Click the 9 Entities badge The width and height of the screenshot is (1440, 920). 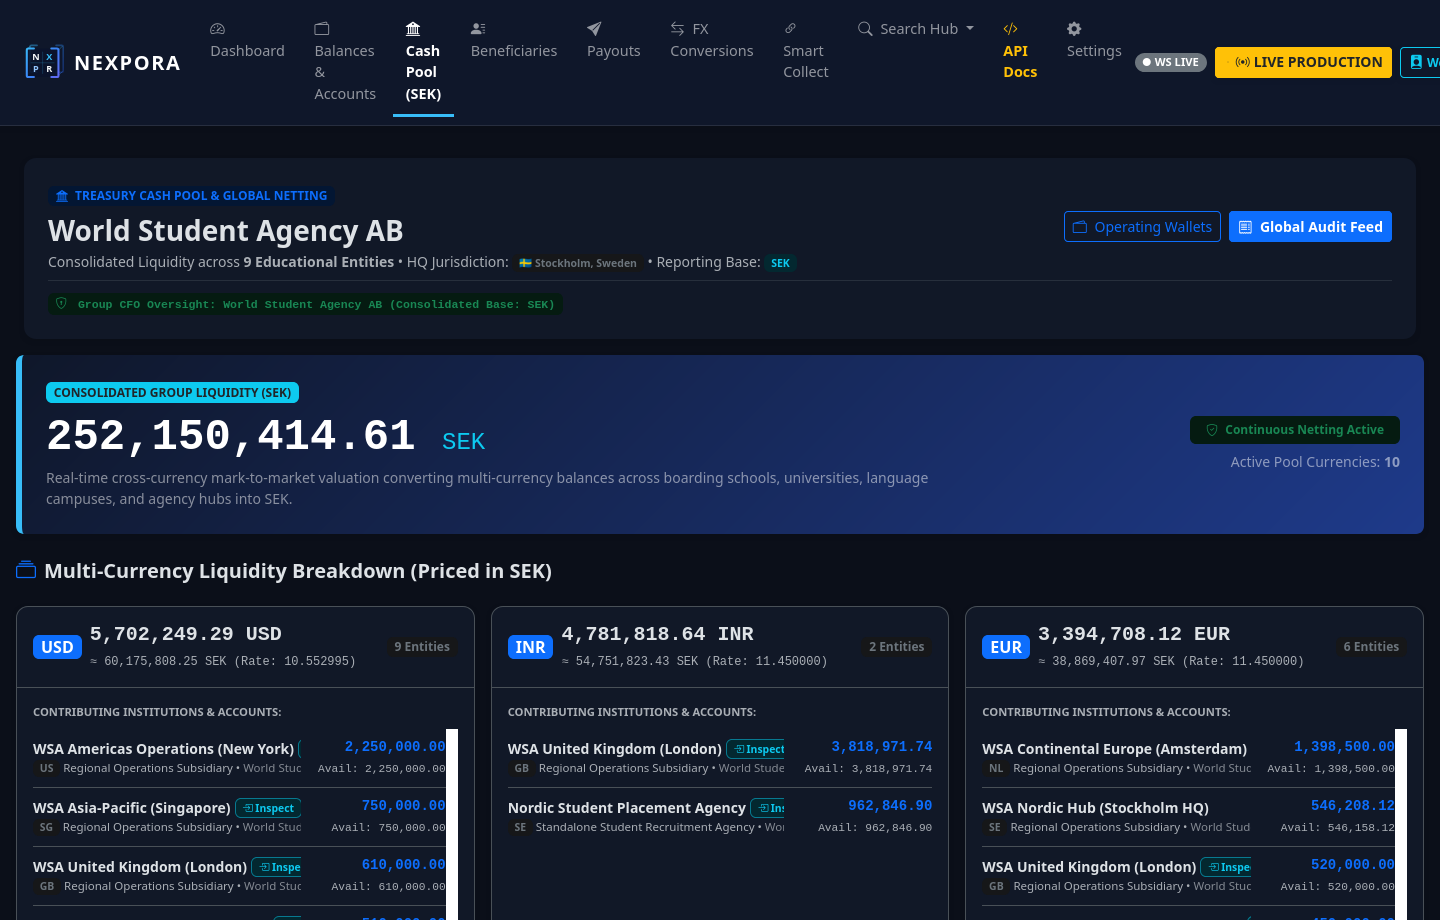pyautogui.click(x=422, y=647)
